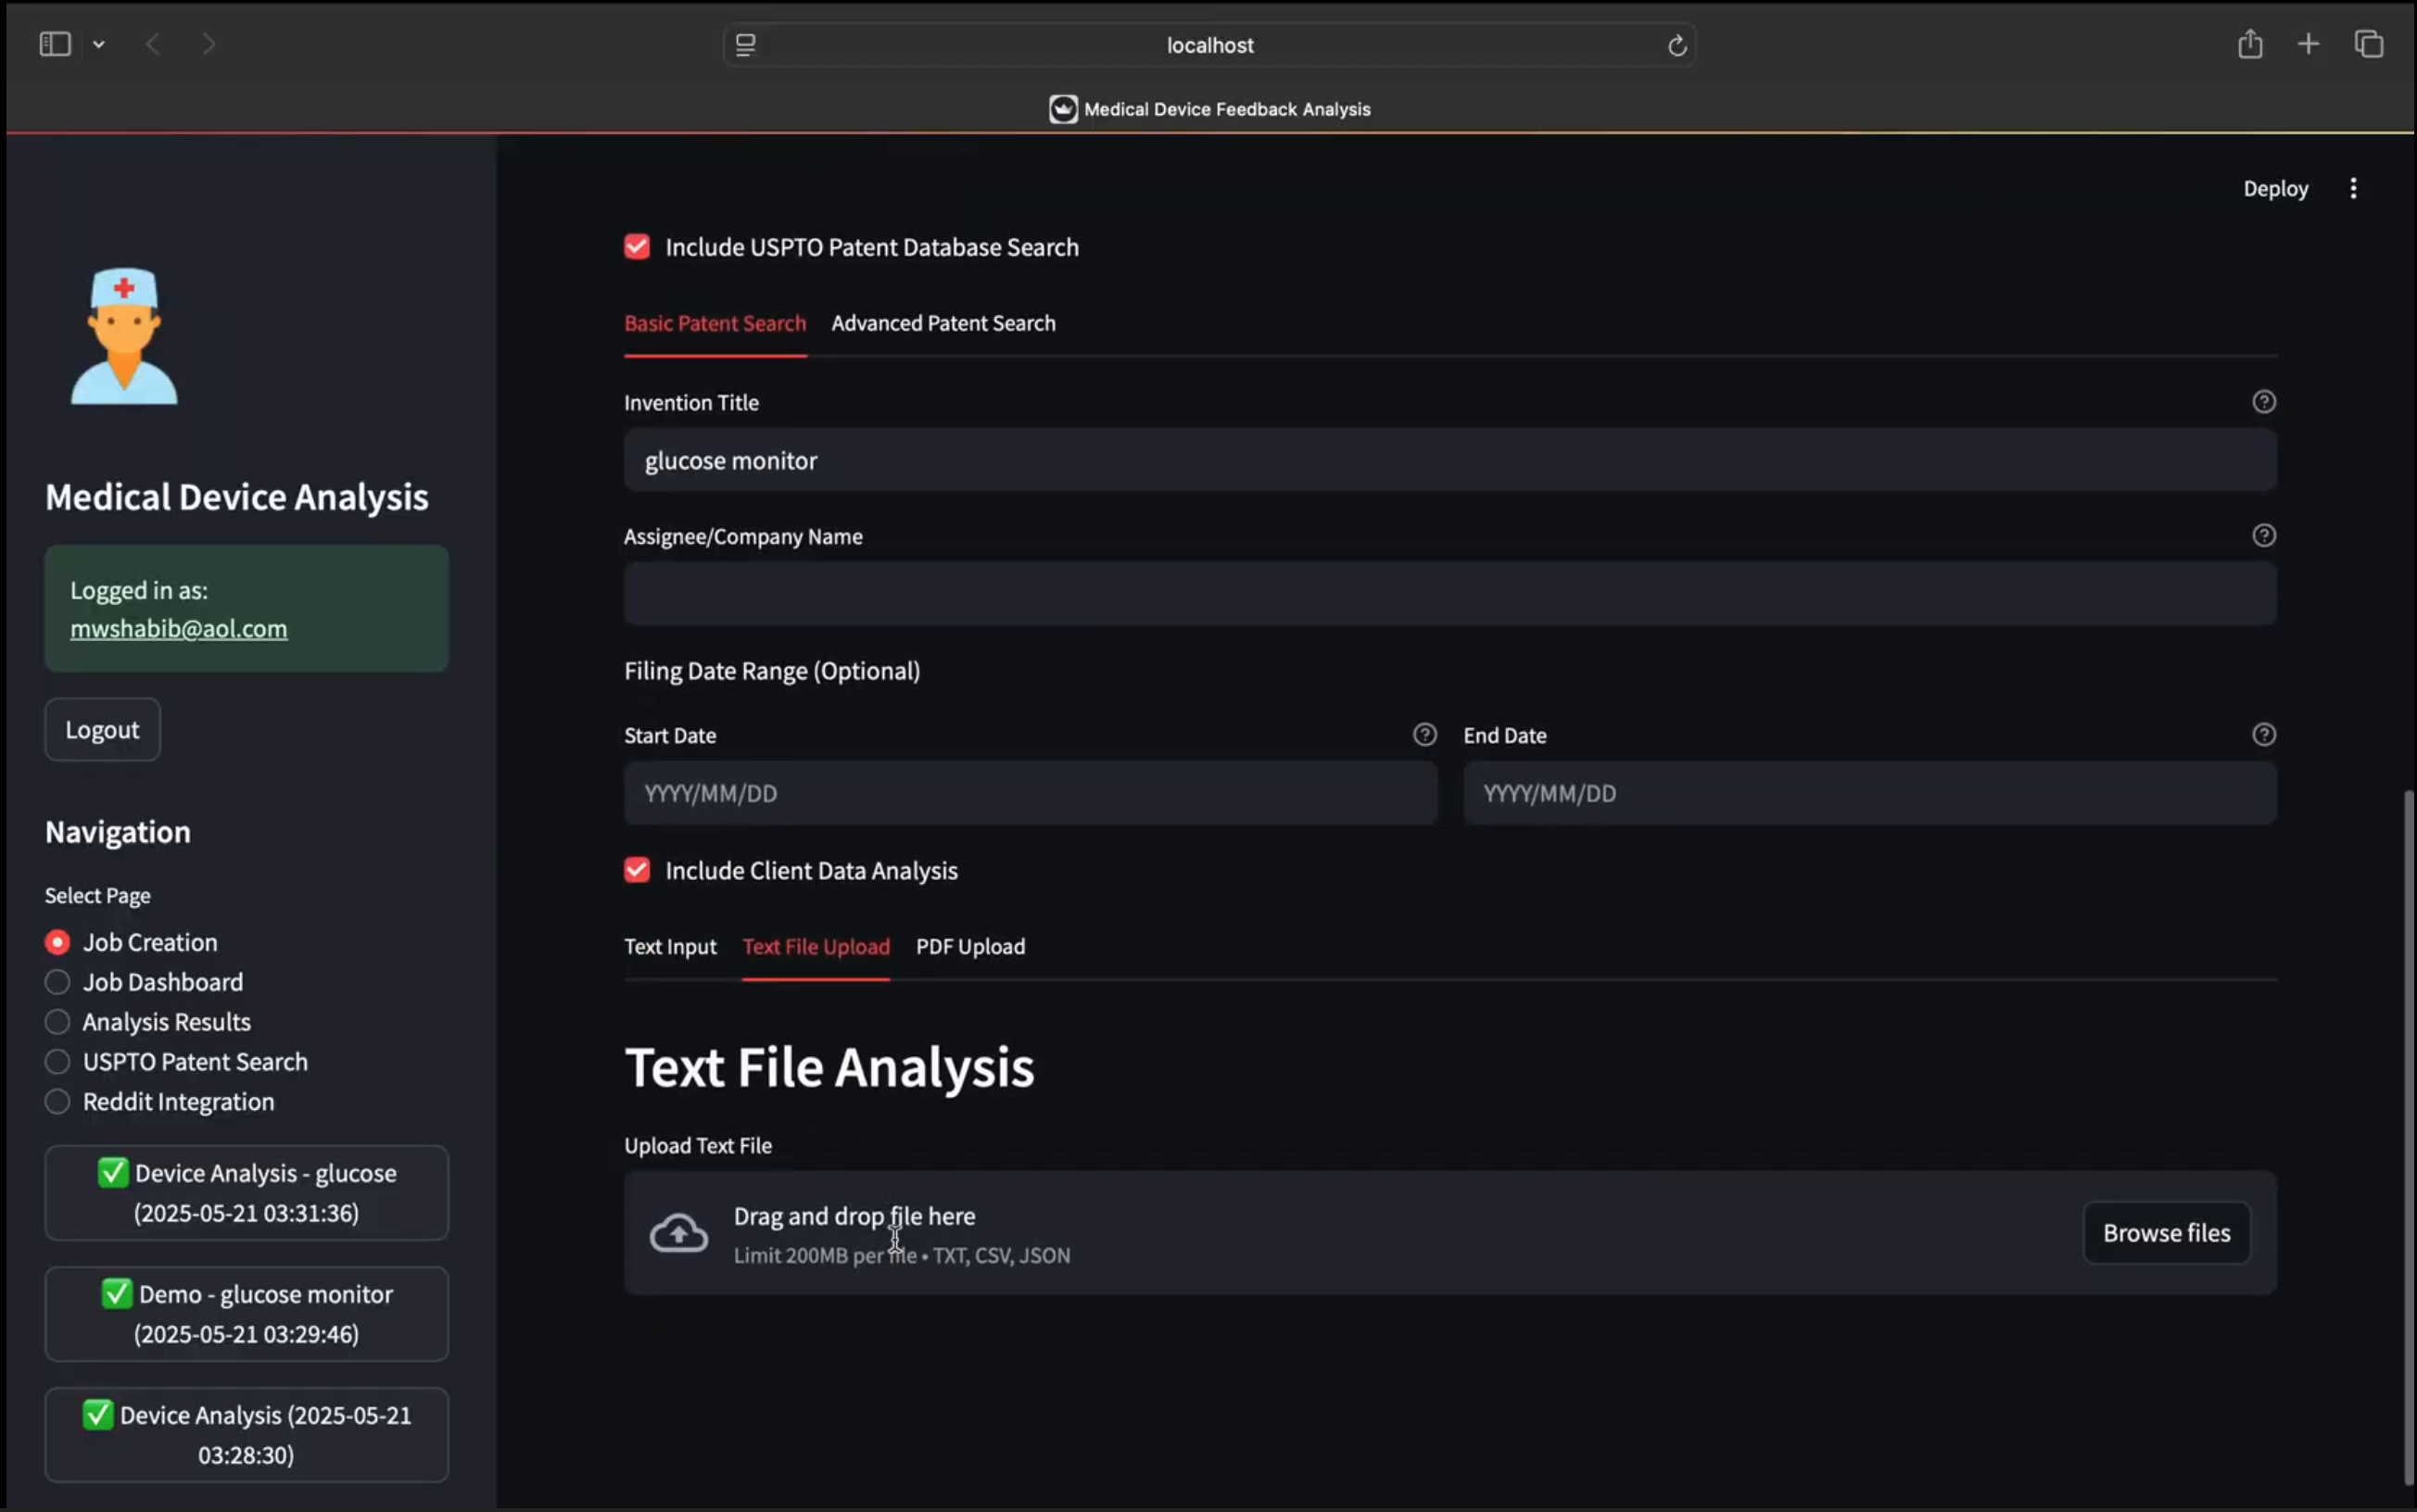This screenshot has height=1512, width=2417.
Task: Click the Assignee/Company Name field
Action: tap(1450, 594)
